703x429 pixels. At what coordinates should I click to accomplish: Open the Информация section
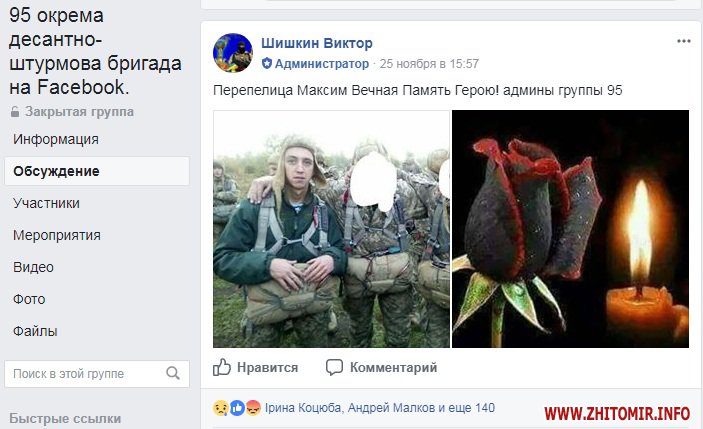(56, 139)
